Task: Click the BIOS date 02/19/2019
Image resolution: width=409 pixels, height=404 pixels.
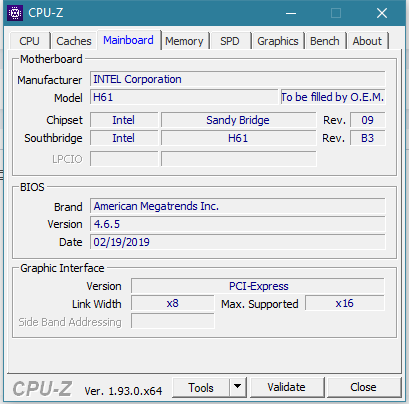Action: coord(237,242)
